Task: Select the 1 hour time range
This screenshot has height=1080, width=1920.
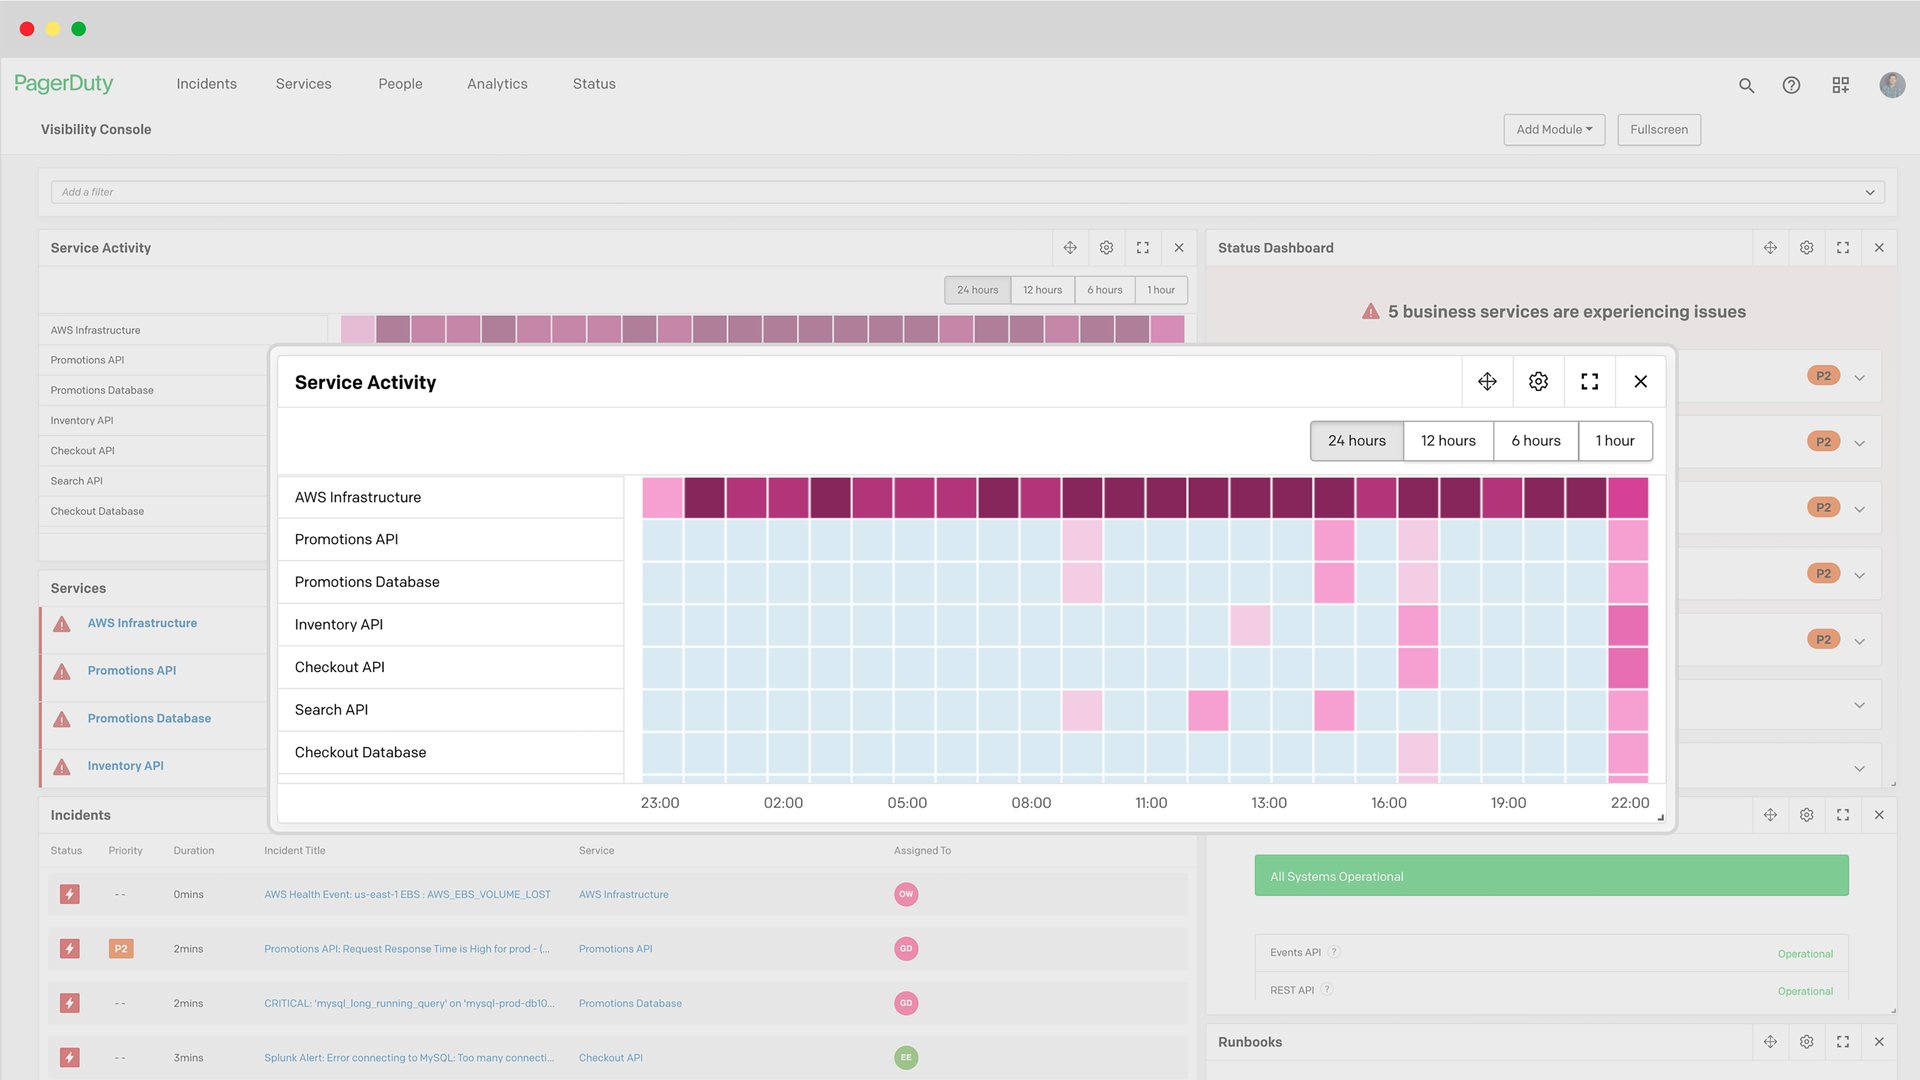Action: pyautogui.click(x=1615, y=441)
